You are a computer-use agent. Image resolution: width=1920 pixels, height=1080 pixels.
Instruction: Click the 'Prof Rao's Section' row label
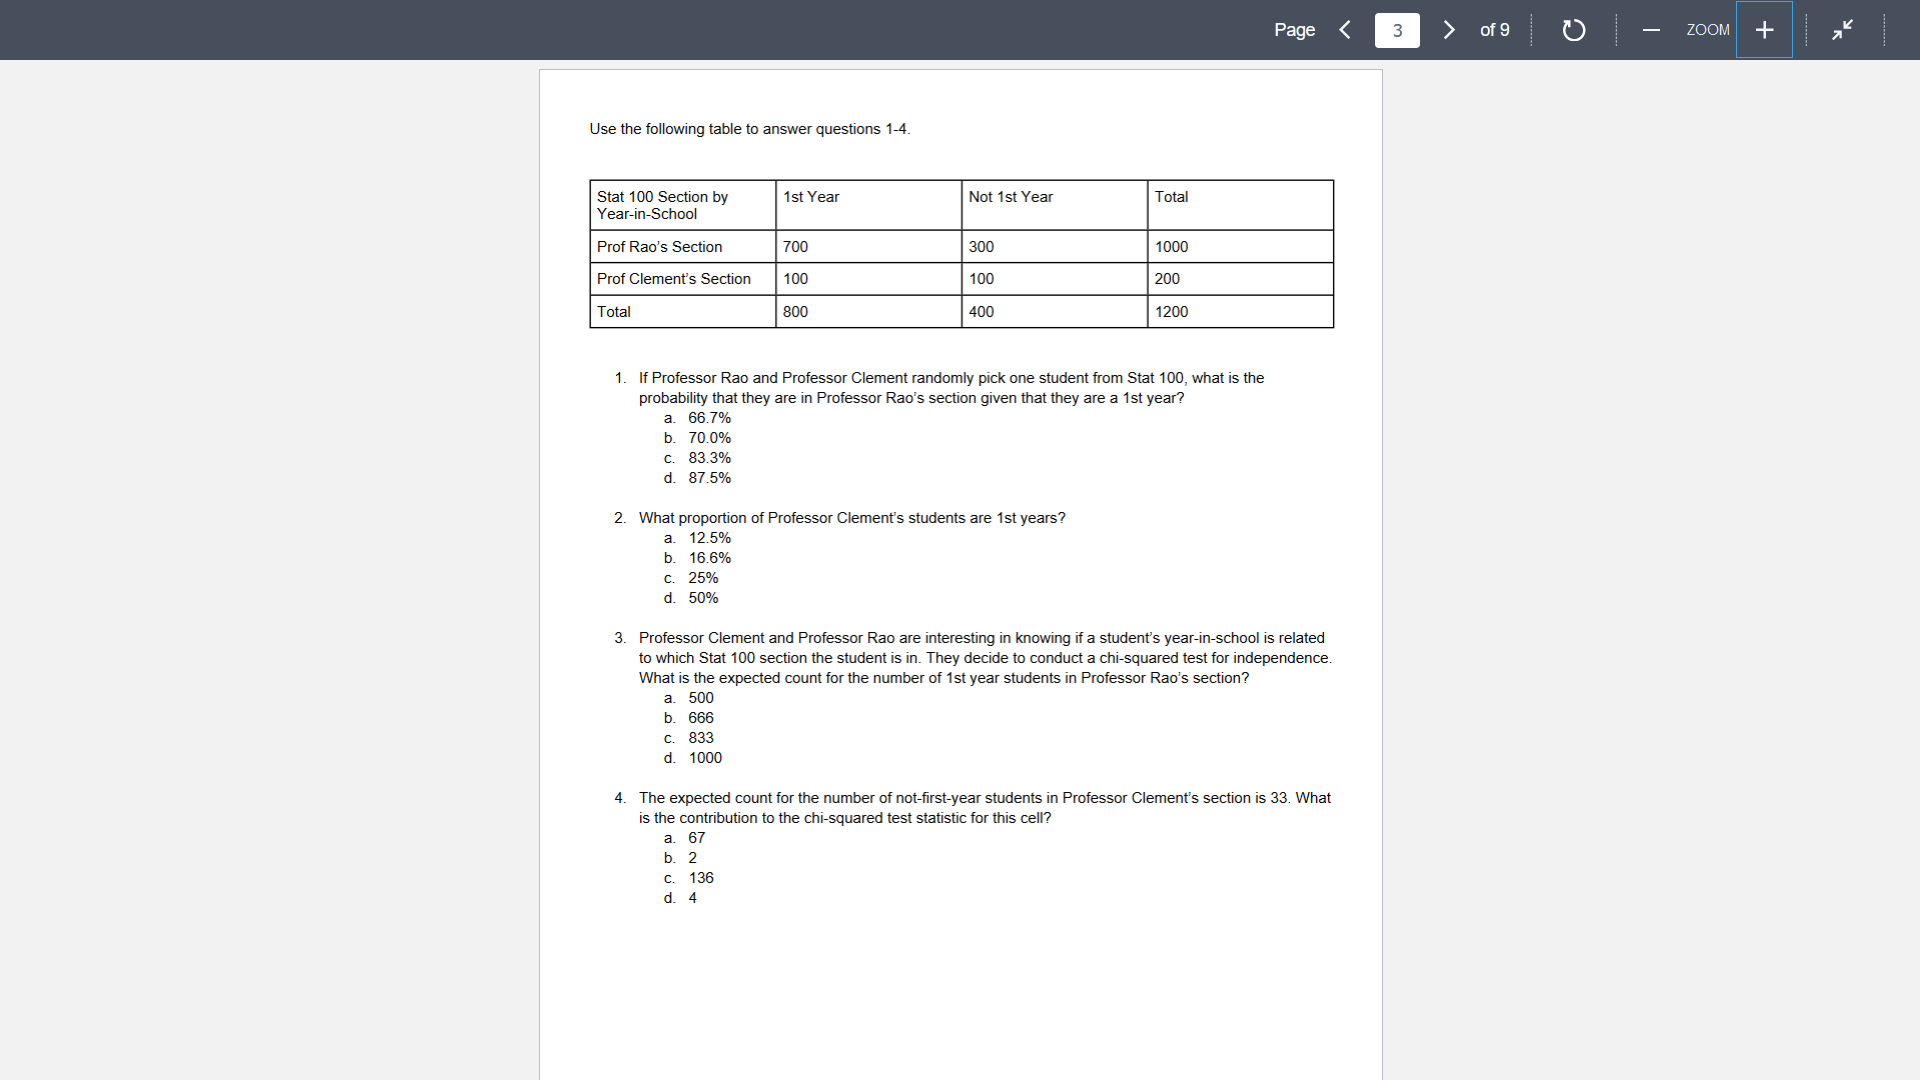(x=659, y=246)
